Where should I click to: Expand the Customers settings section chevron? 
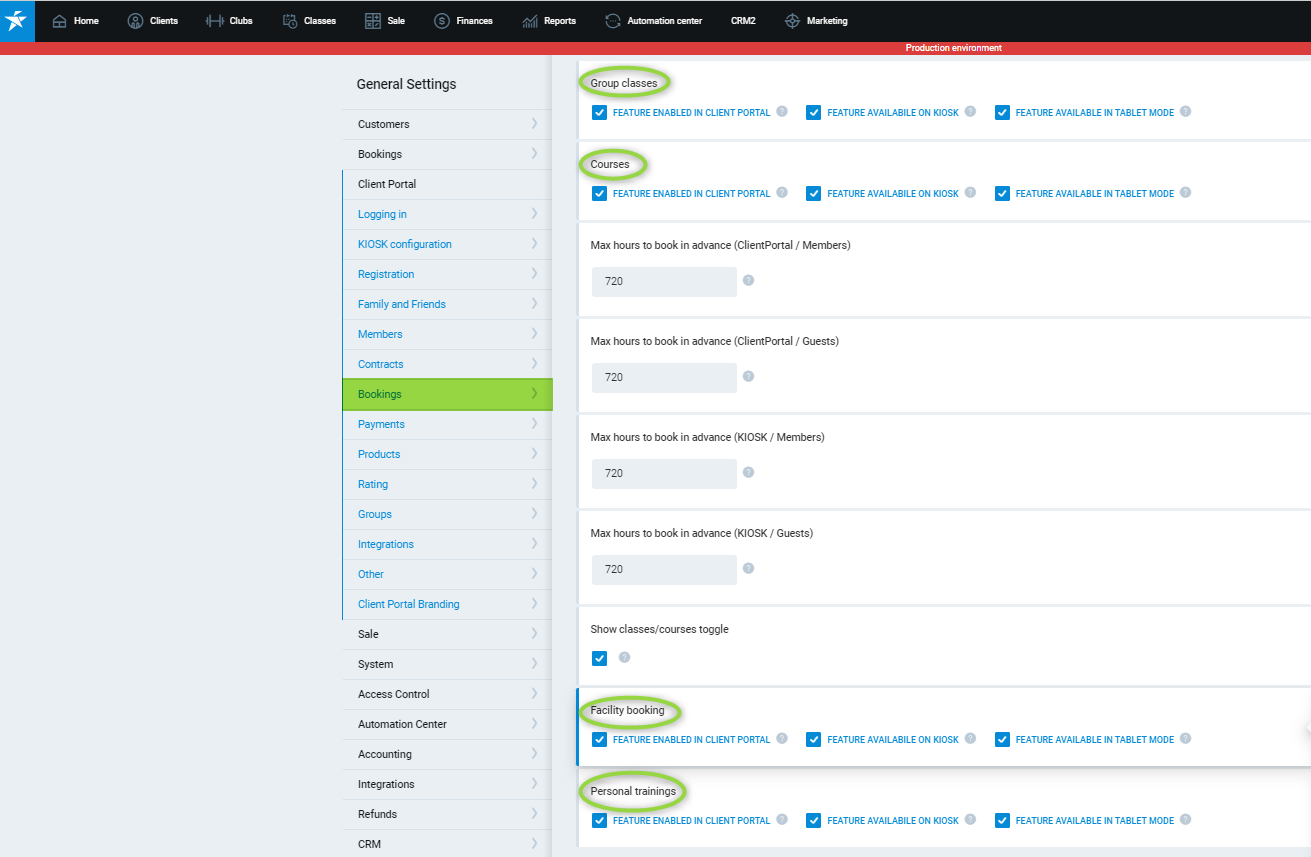click(534, 124)
